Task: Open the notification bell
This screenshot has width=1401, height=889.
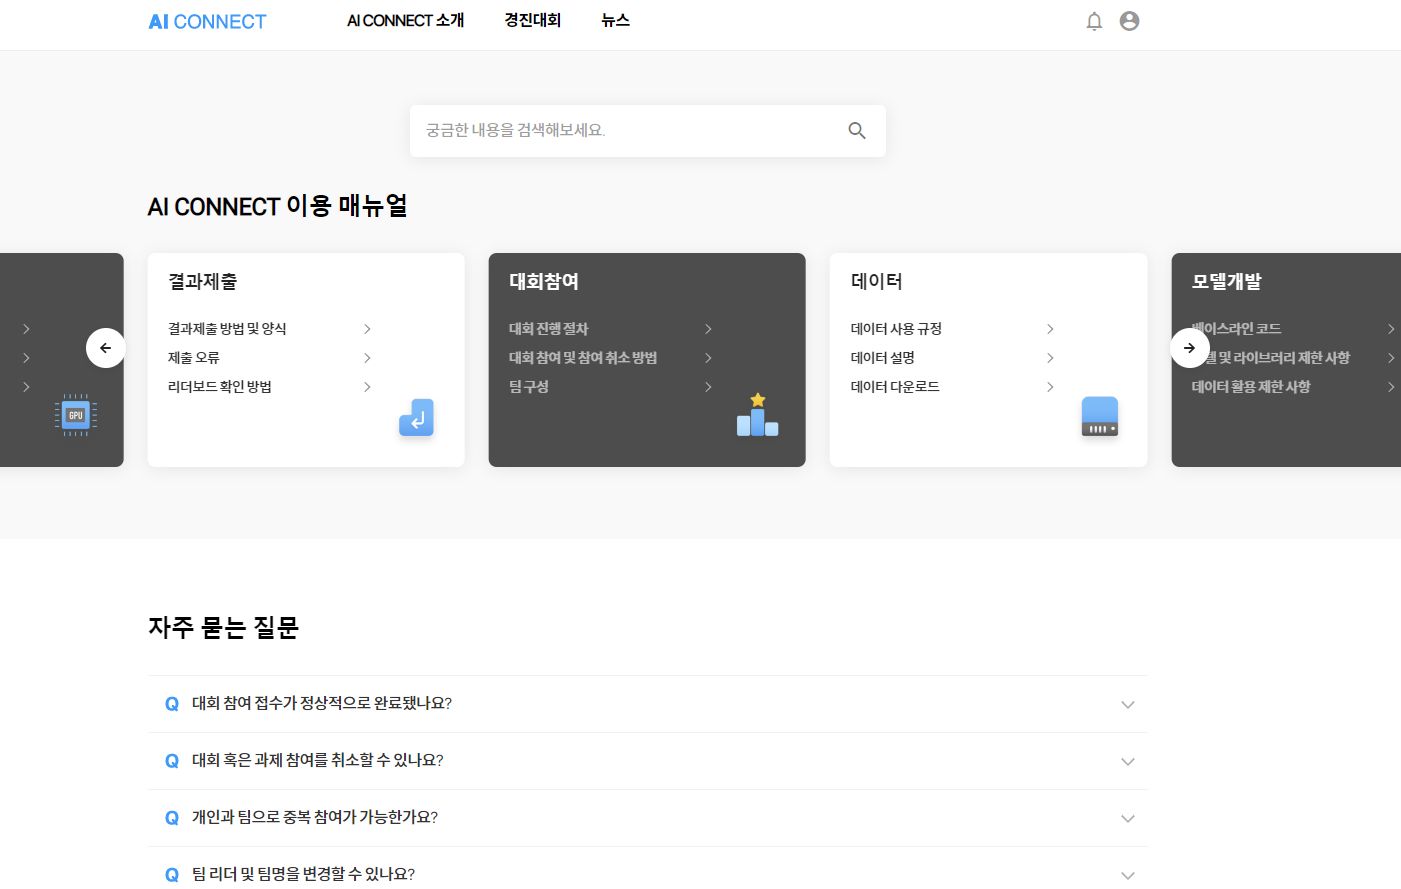Action: coord(1094,21)
